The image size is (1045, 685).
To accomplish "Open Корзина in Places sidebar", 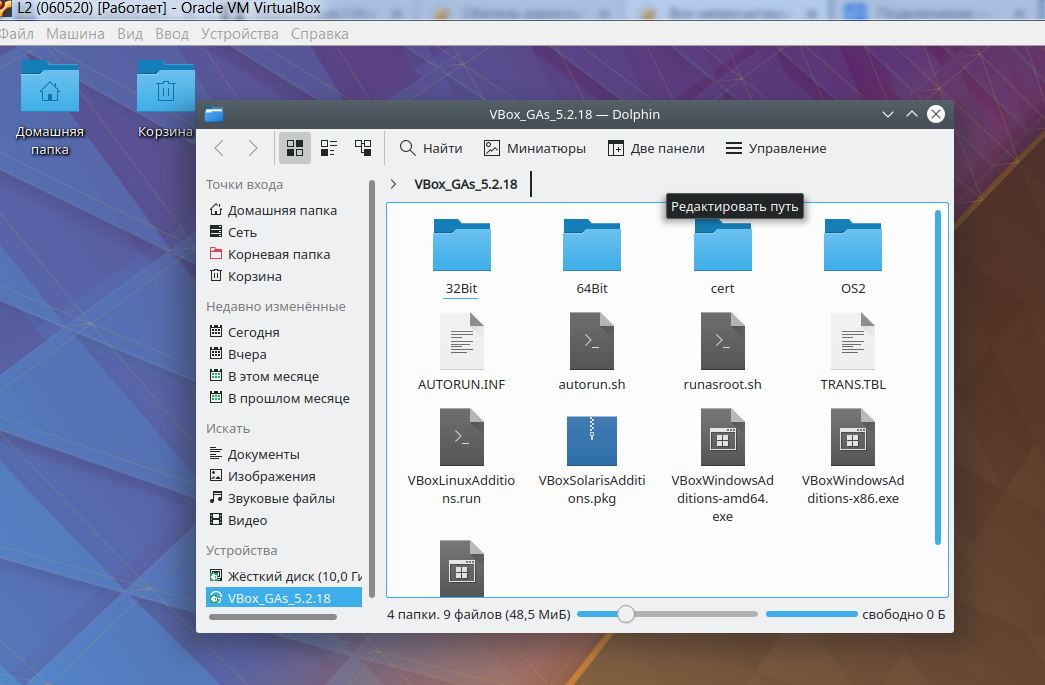I will point(245,276).
